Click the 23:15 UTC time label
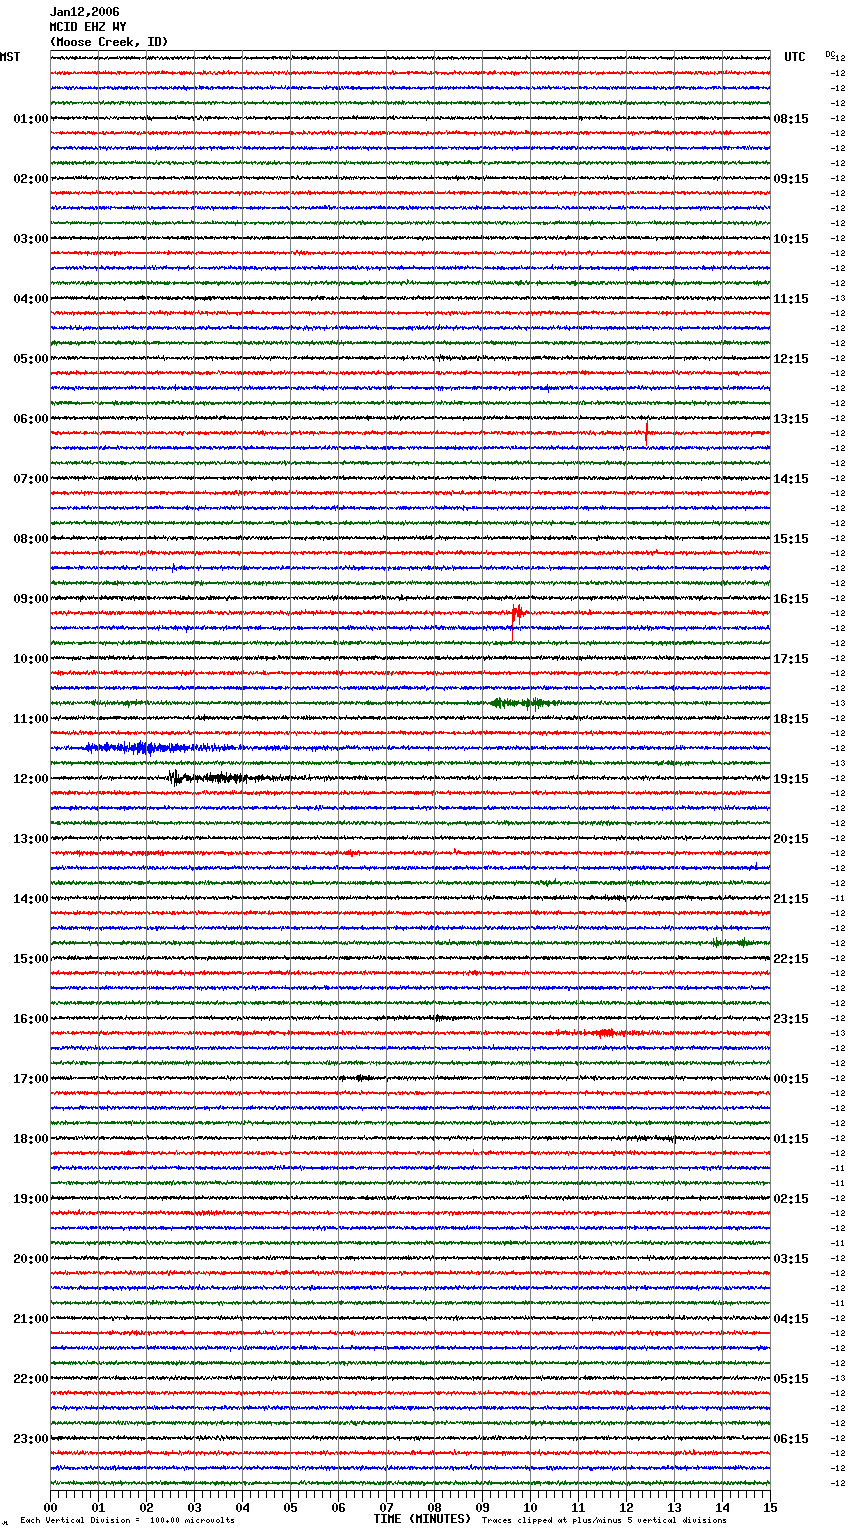This screenshot has height=1534, width=850. [x=791, y=1019]
